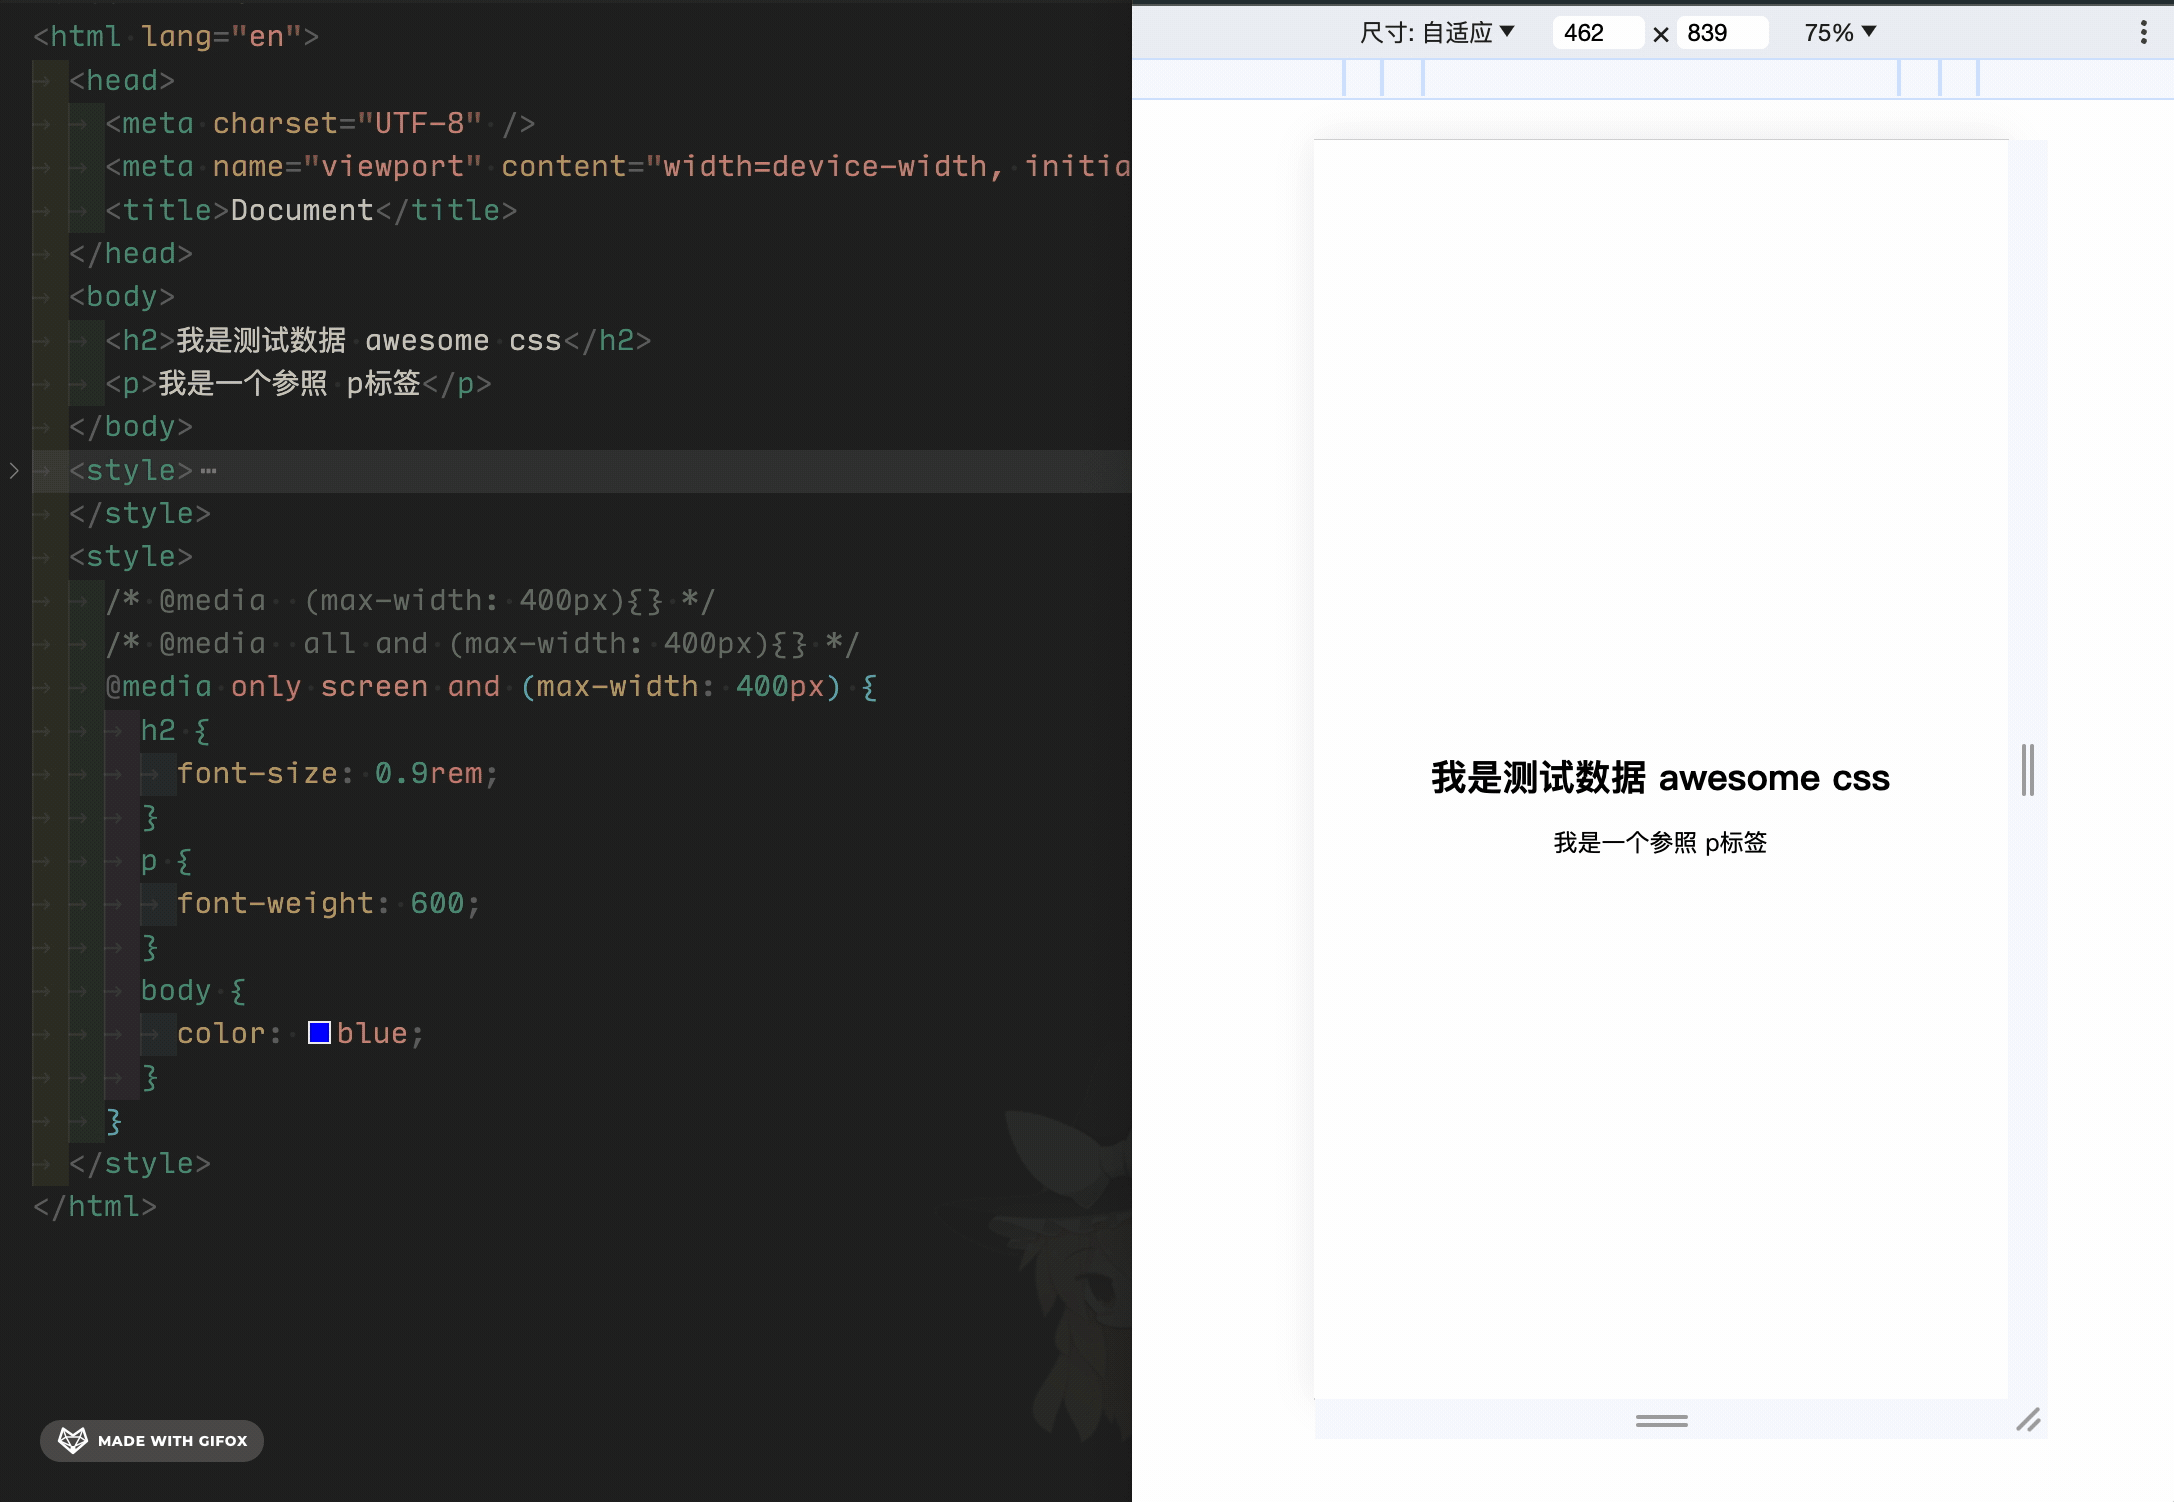This screenshot has height=1502, width=2174.
Task: Click the × separator between dimension fields
Action: click(x=1661, y=34)
